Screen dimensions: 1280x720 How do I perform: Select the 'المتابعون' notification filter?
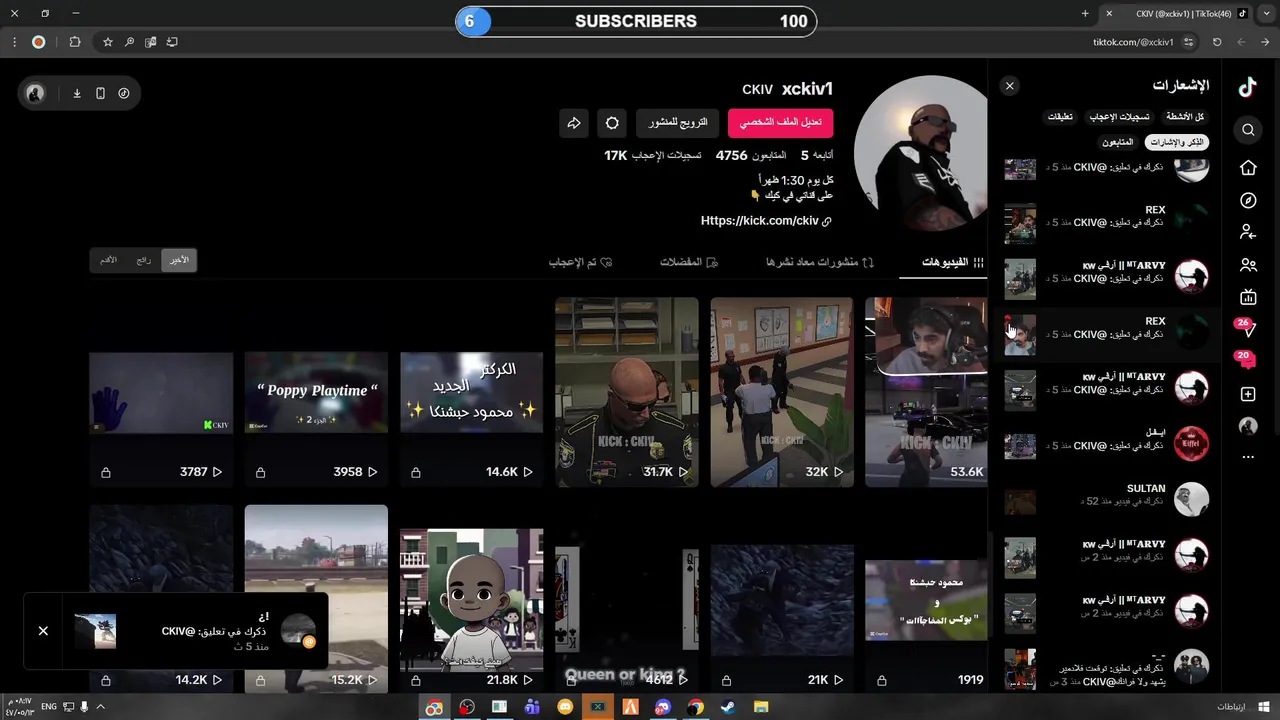tap(1118, 142)
